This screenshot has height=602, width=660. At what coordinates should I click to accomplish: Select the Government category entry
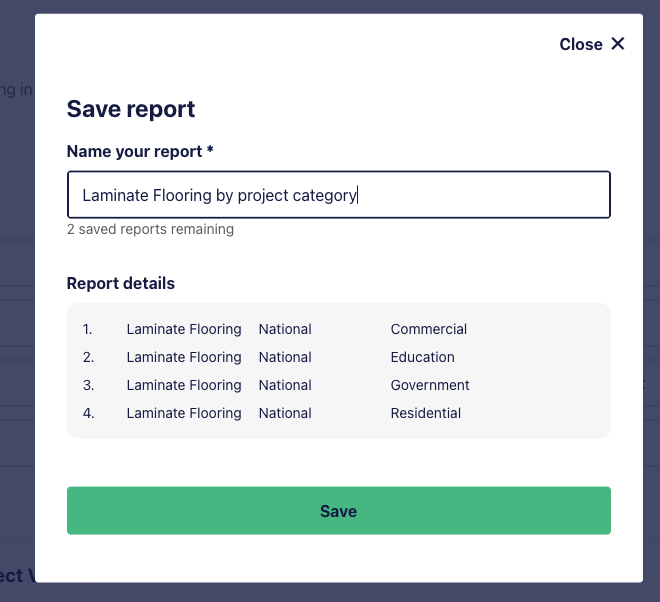tap(430, 385)
